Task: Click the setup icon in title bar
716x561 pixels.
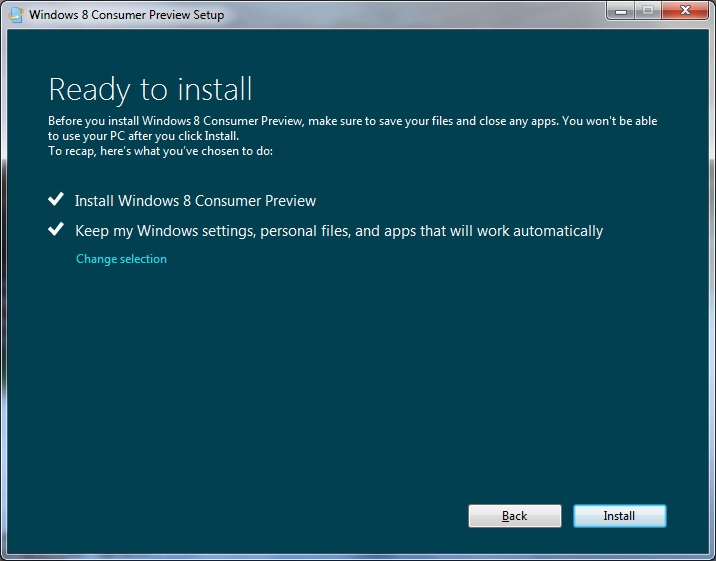Action: [16, 14]
